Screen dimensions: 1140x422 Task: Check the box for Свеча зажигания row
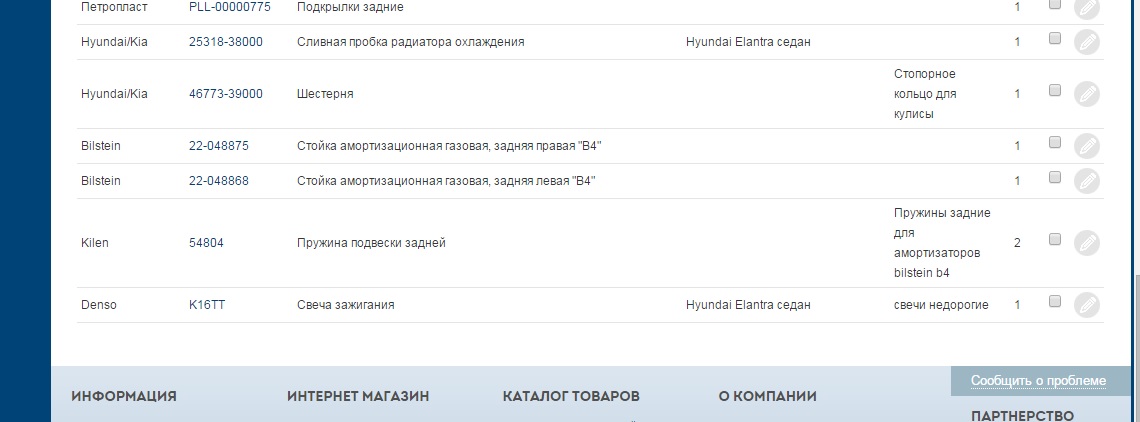(x=1054, y=301)
